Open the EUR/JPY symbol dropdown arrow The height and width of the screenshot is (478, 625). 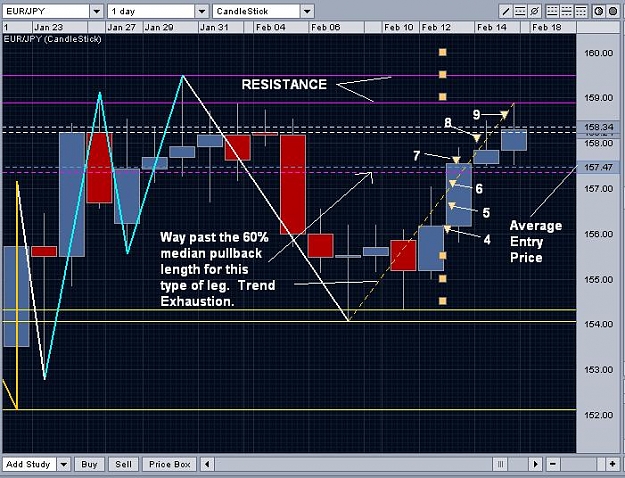pos(96,11)
